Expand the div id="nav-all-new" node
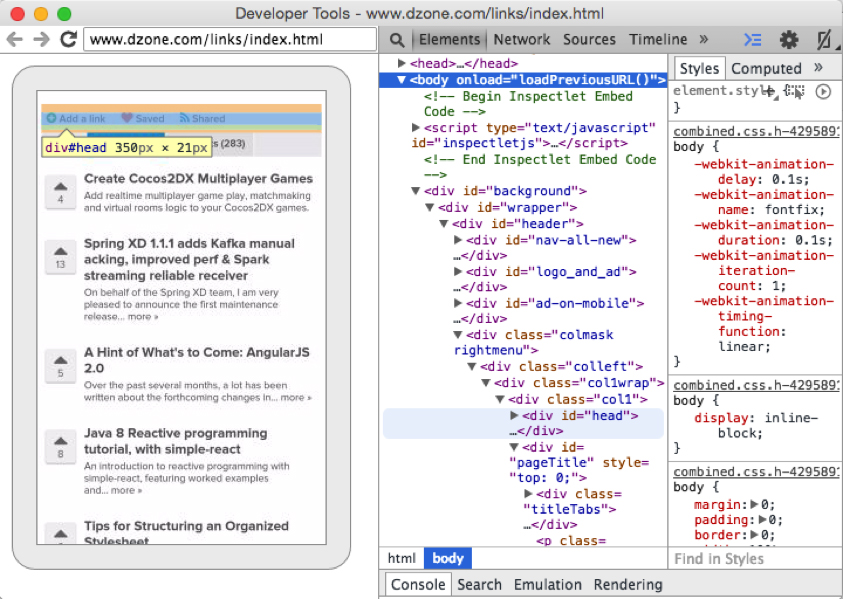This screenshot has width=843, height=599. point(459,240)
